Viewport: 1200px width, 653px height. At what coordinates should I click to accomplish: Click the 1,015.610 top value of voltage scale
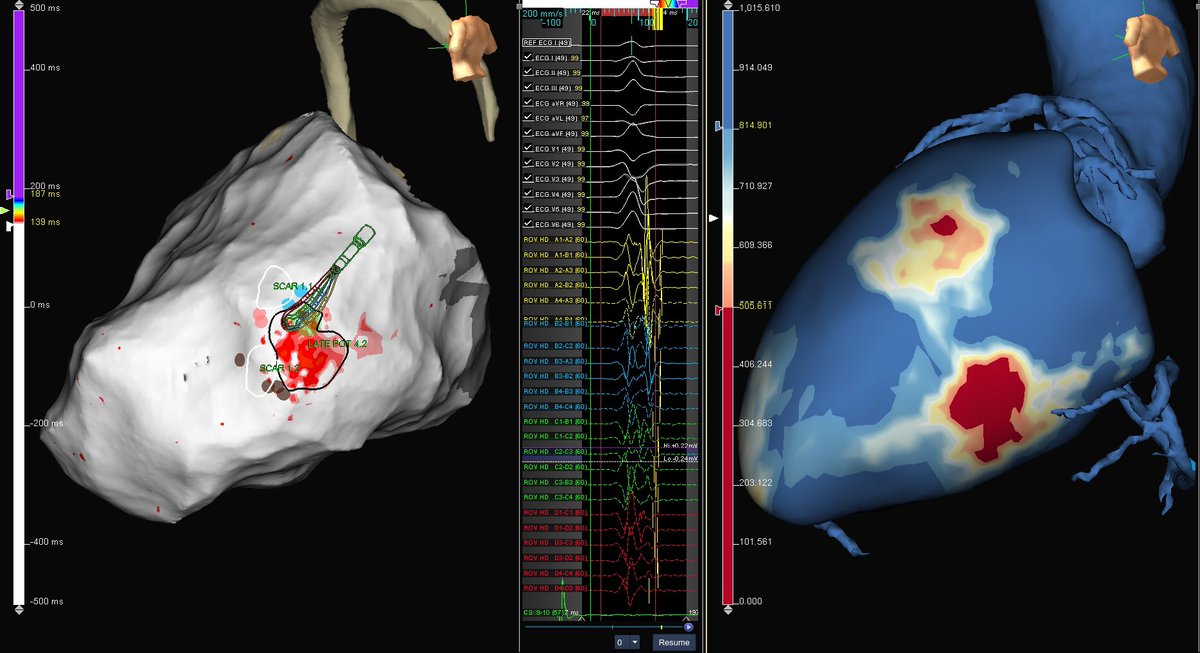pyautogui.click(x=760, y=8)
